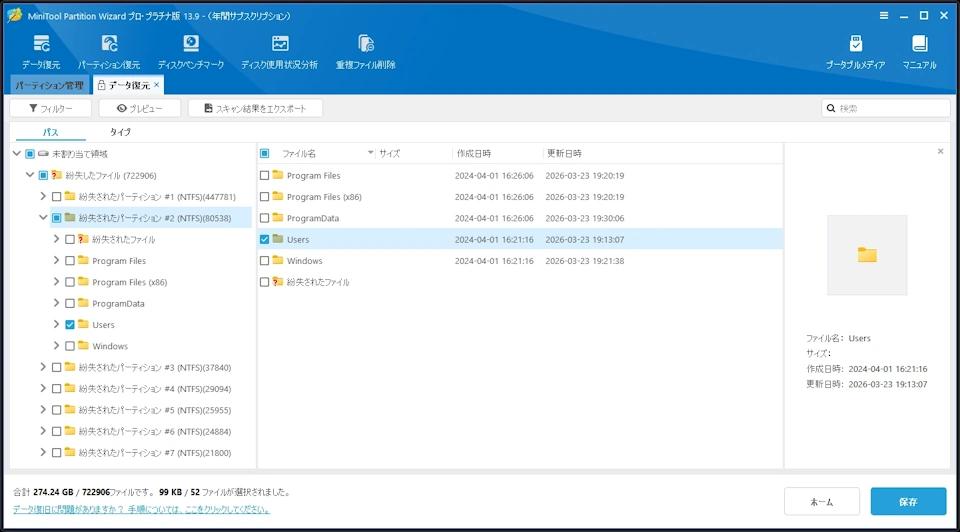Click the ホーム button
This screenshot has width=960, height=532.
[822, 502]
